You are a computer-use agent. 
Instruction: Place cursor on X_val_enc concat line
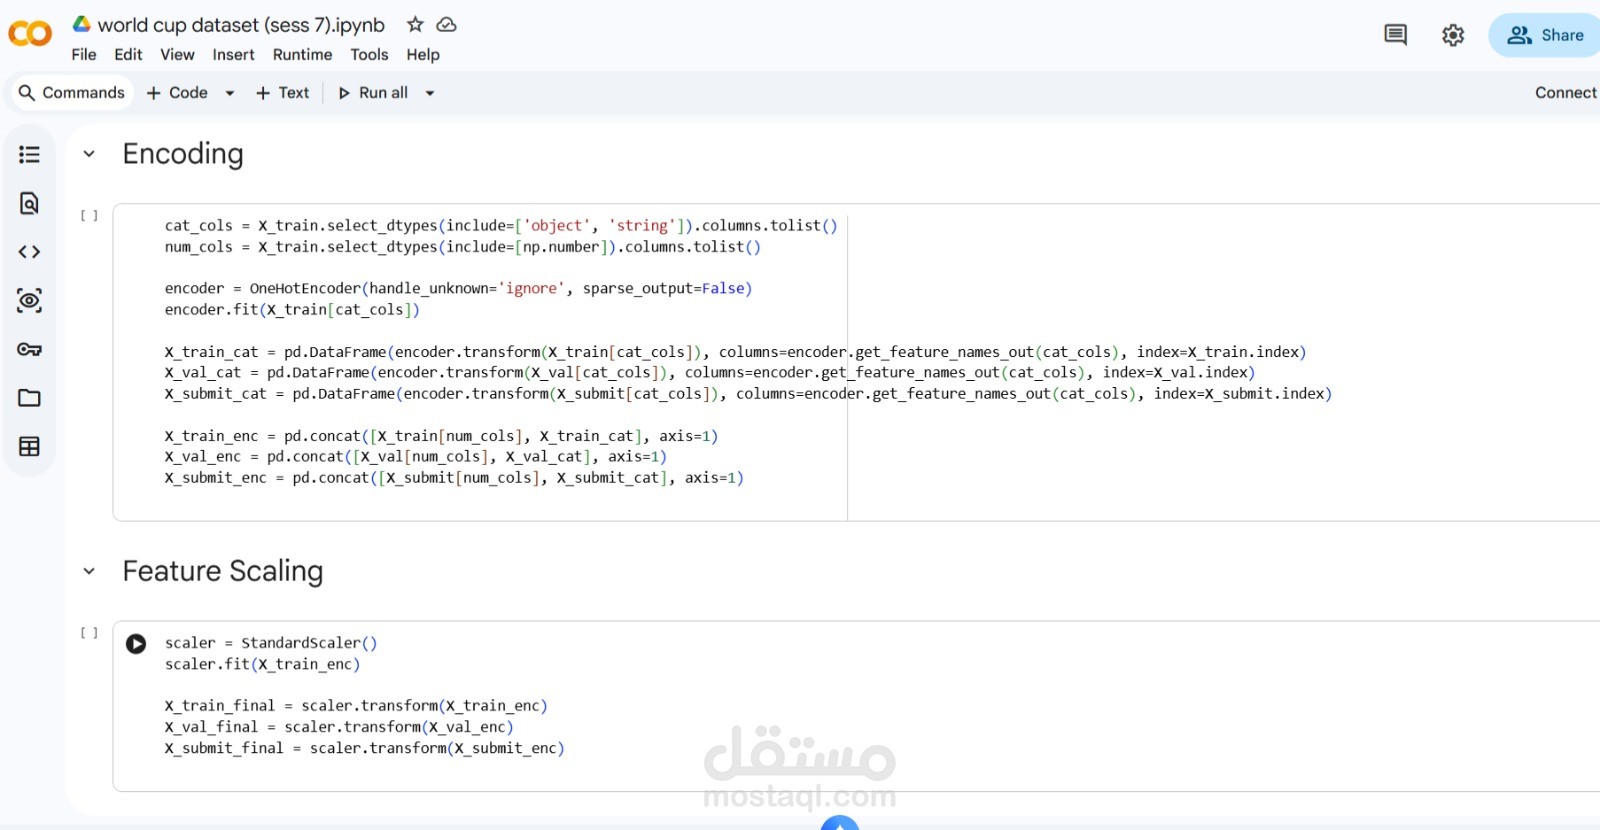(416, 457)
